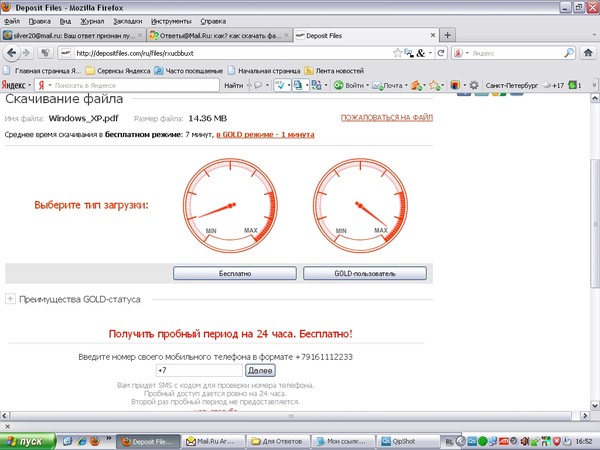This screenshot has width=600, height=450.
Task: Open Часто посещаемые bookmark folder
Action: (189, 71)
